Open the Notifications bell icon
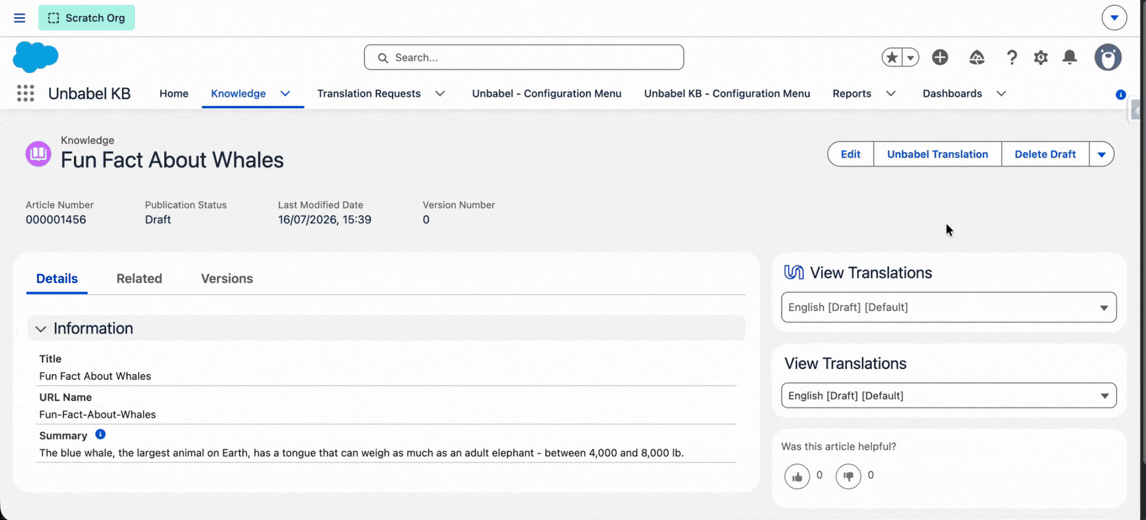Screen dimensions: 1146x520 tap(1070, 57)
